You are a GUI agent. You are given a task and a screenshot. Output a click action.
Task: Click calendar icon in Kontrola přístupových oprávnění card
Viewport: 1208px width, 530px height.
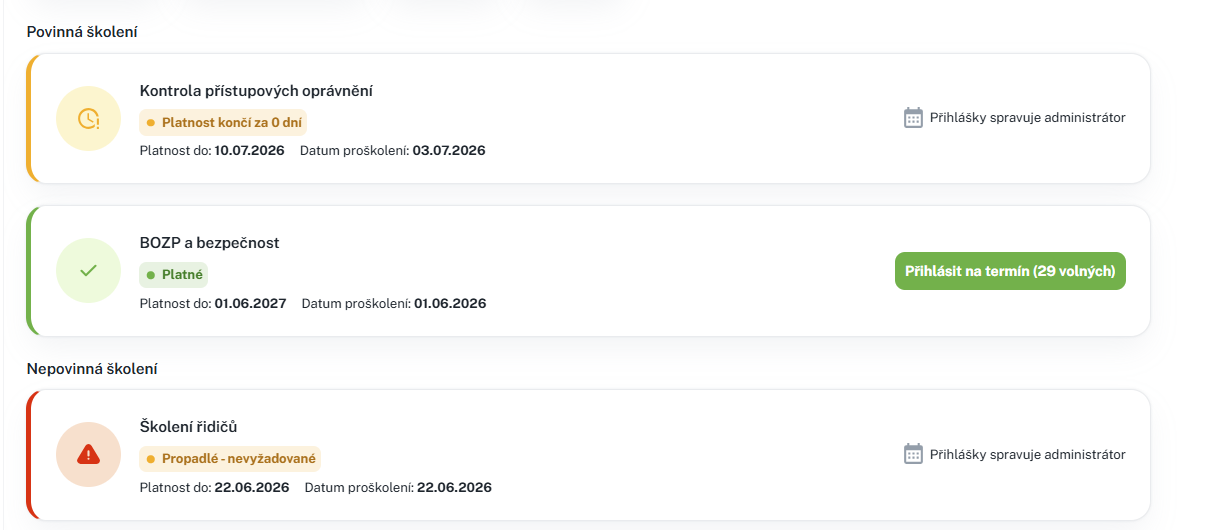913,118
